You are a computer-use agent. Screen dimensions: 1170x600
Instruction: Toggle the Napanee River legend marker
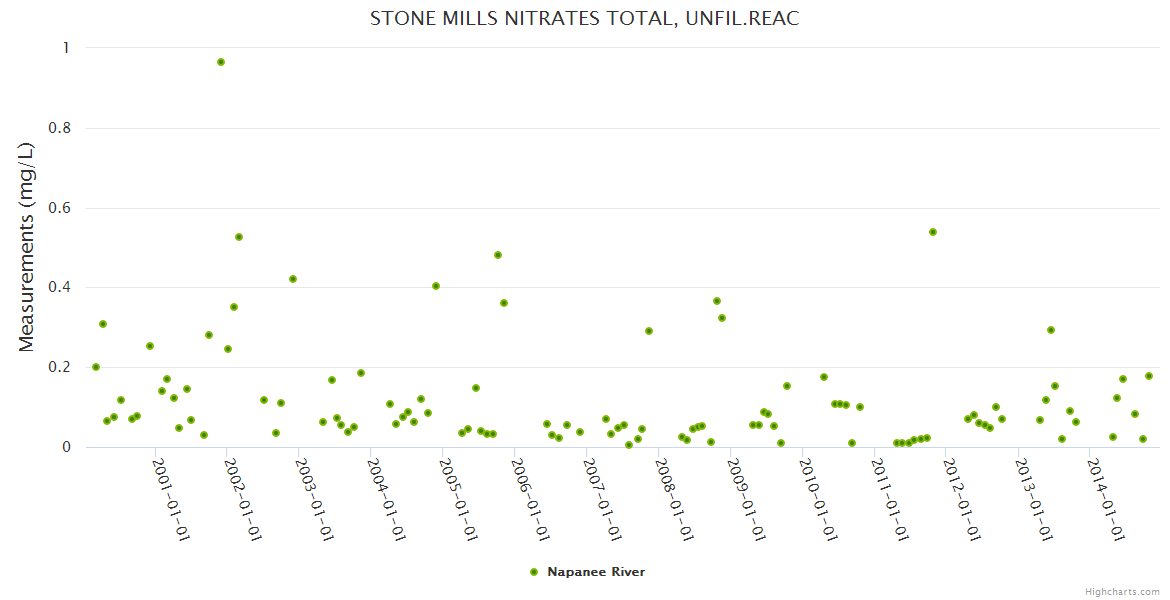(534, 572)
